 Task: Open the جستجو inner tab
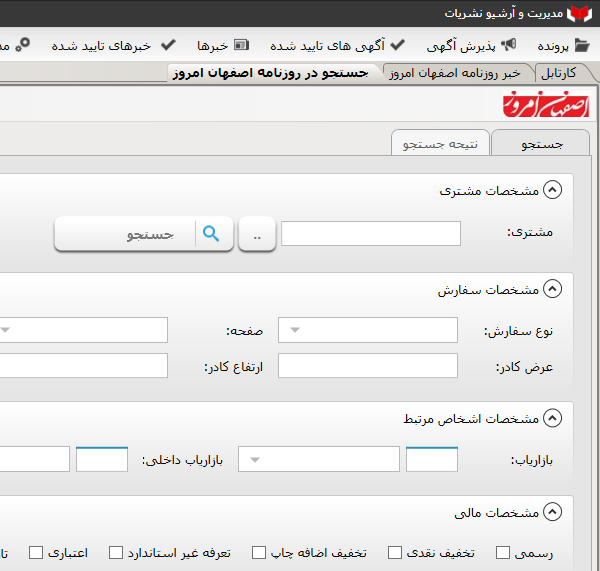pyautogui.click(x=541, y=143)
